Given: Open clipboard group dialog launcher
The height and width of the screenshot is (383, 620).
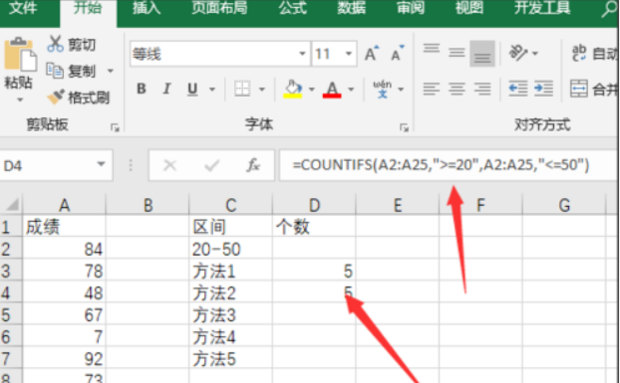Looking at the screenshot, I should pyautogui.click(x=115, y=127).
